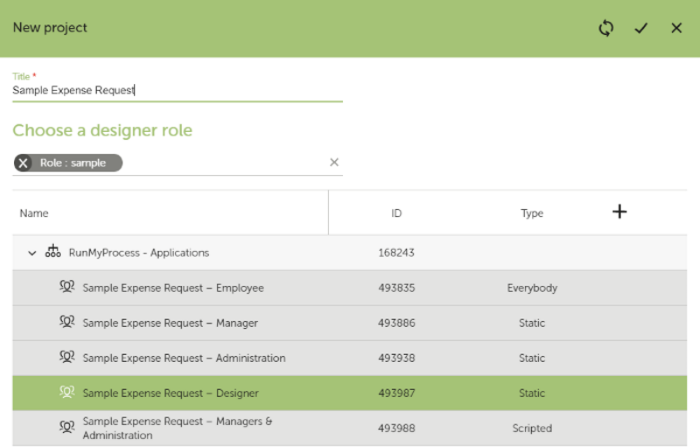Click the role filter search field

coord(223,163)
